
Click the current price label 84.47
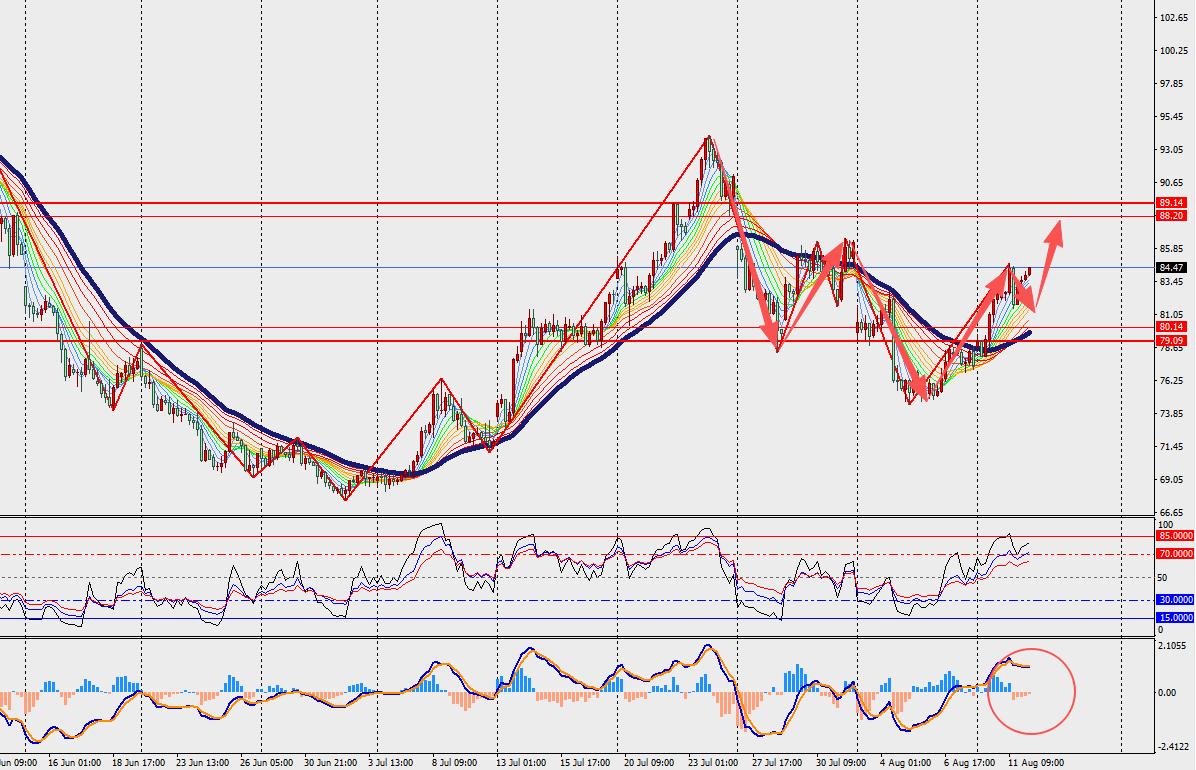pos(1171,268)
